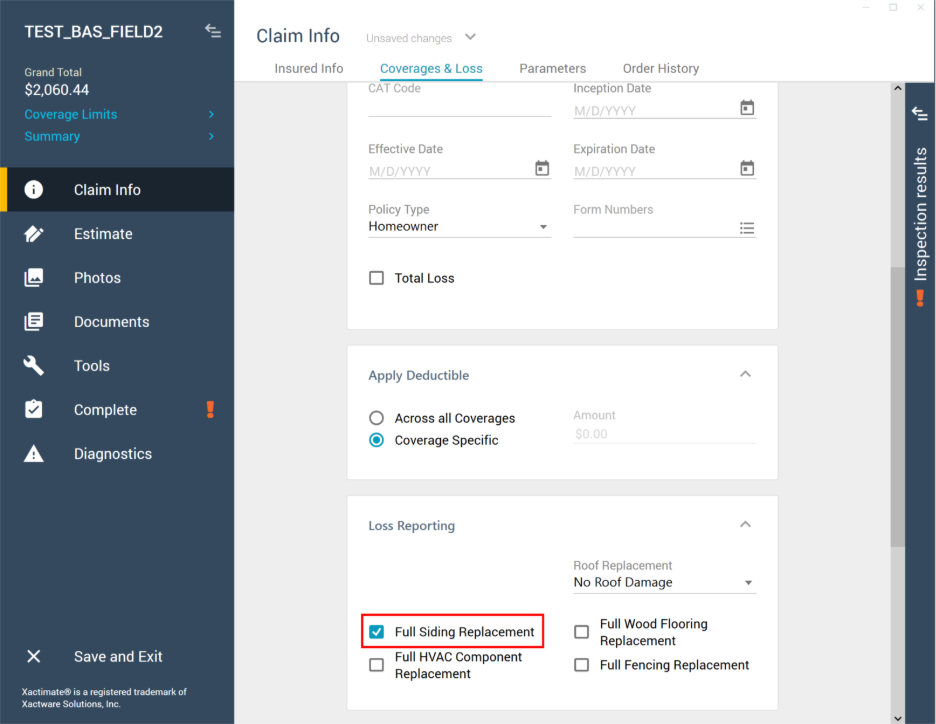Go to the Photos section

pos(97,278)
